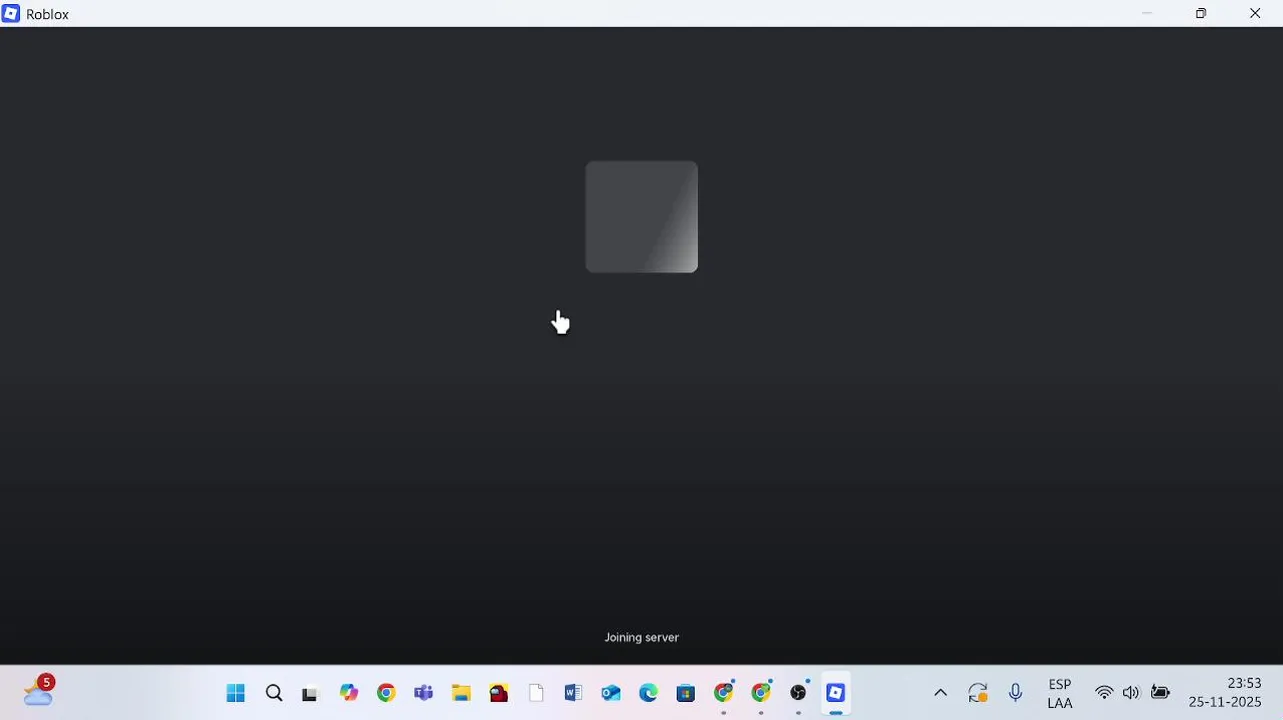Launch Microsoft Edge from the taskbar

tap(648, 693)
